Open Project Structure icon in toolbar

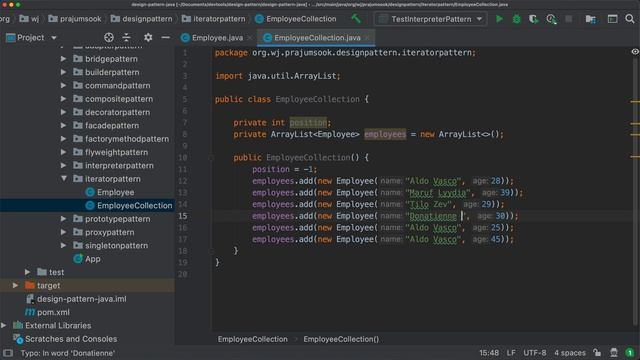click(590, 19)
